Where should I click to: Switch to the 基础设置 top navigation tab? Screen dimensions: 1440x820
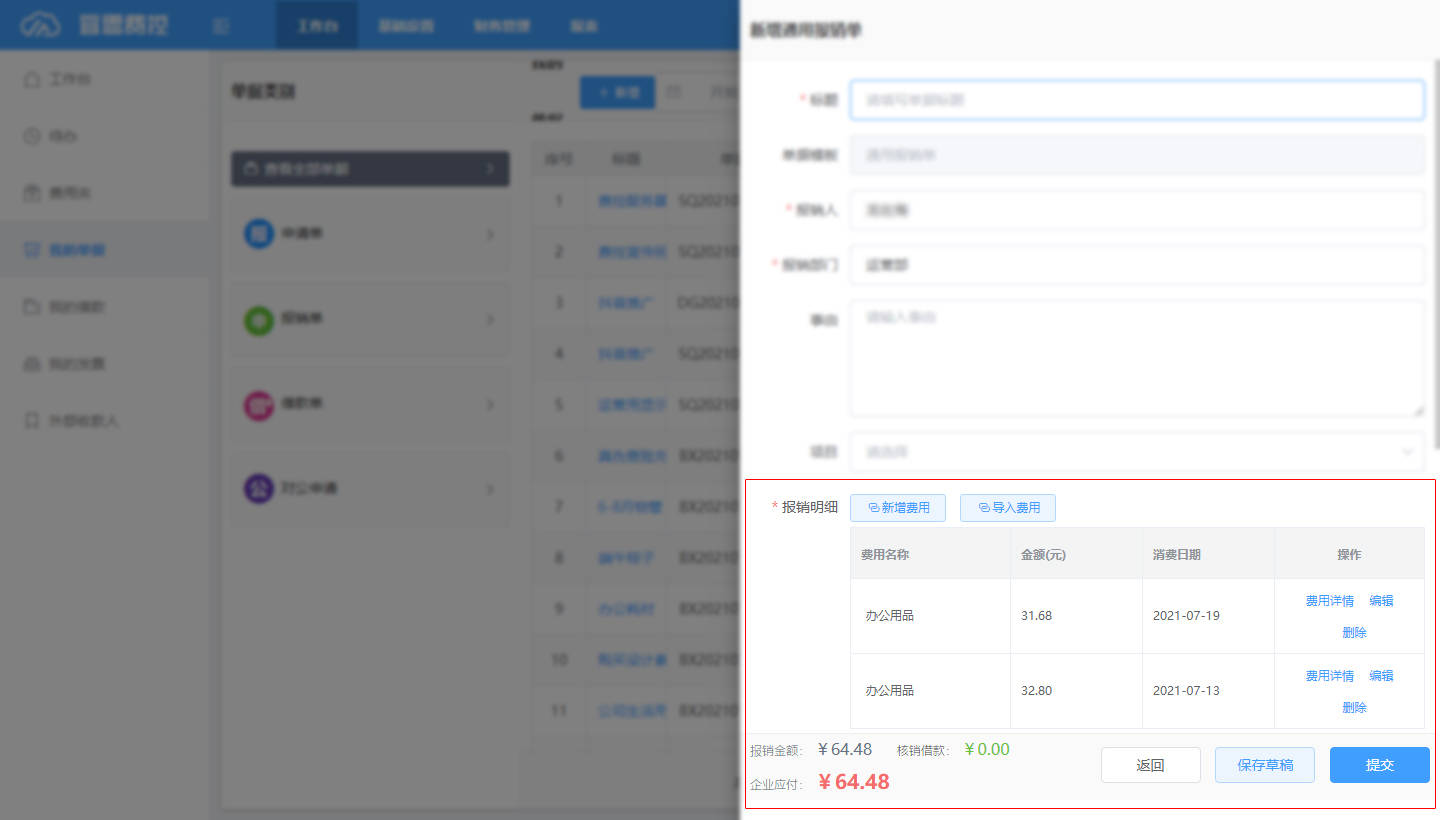click(406, 26)
